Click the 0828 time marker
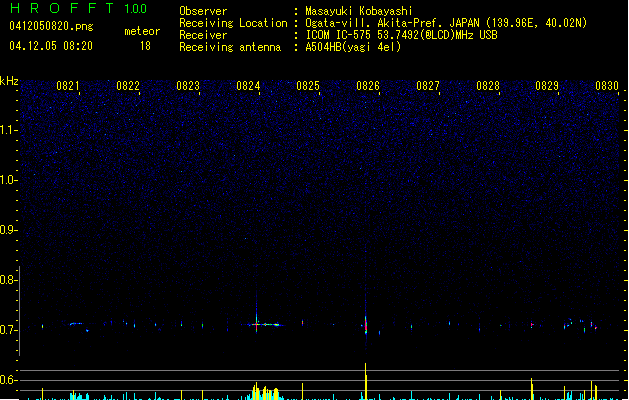Viewport: 629px width, 400px height. click(488, 86)
